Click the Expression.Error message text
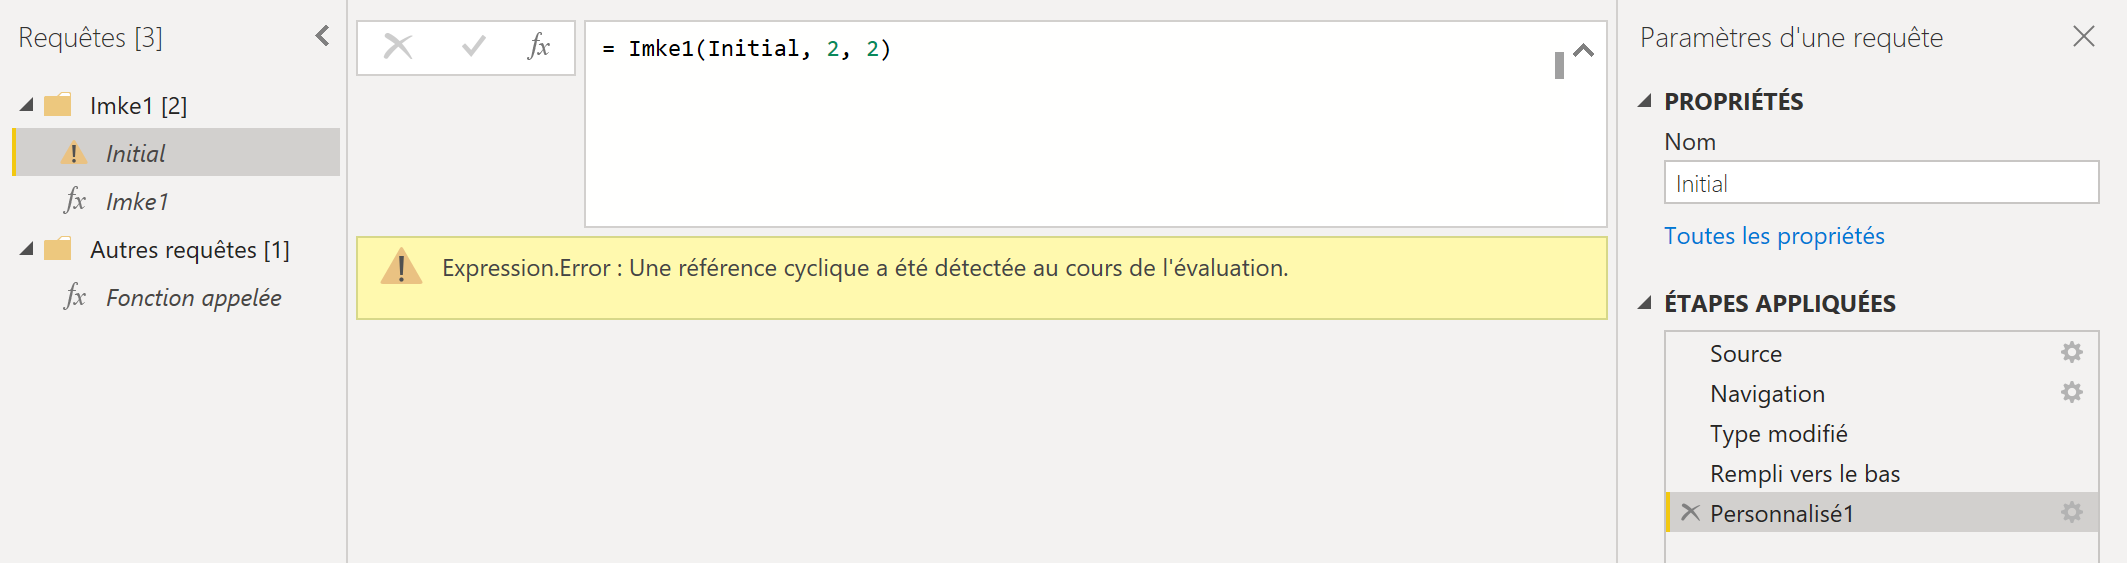This screenshot has width=2127, height=563. point(865,268)
